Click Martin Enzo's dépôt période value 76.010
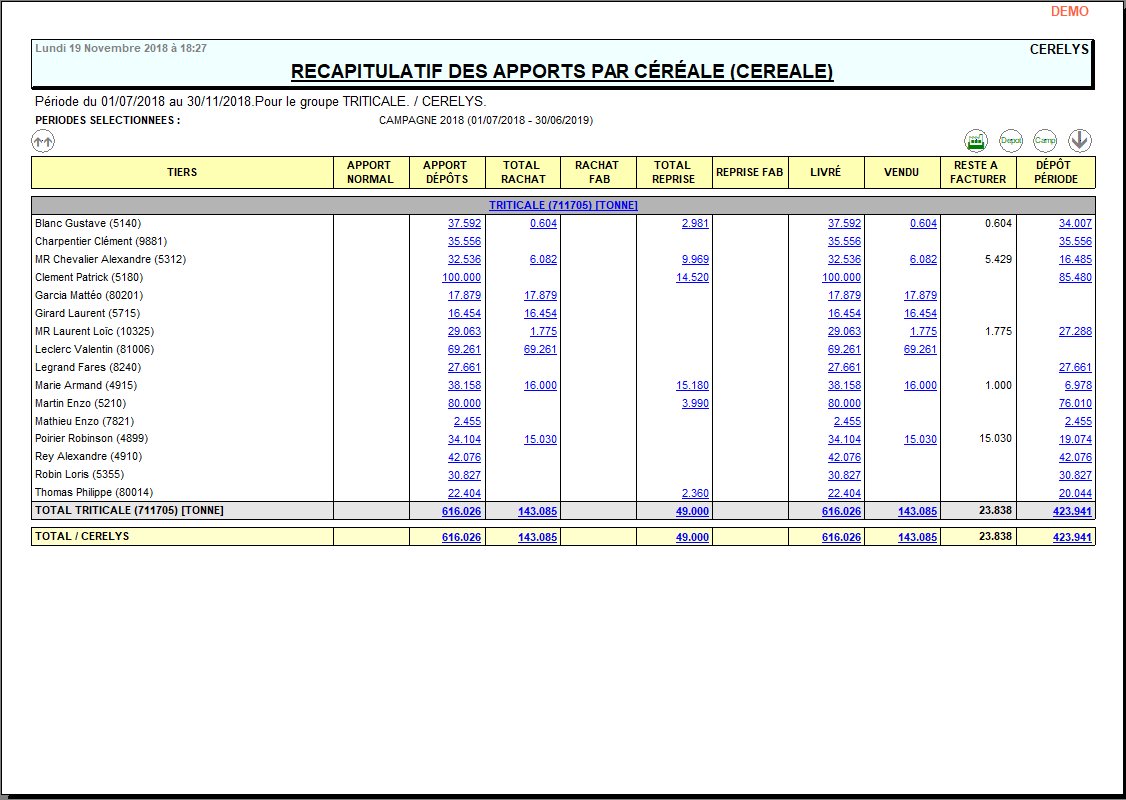Screen dimensions: 1126x800 [x=1075, y=404]
